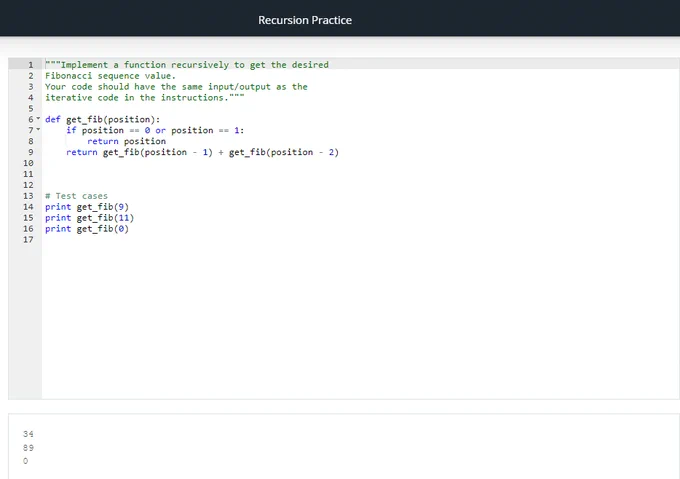The height and width of the screenshot is (479, 680).
Task: Select line number 12 in the gutter
Action: [28, 185]
